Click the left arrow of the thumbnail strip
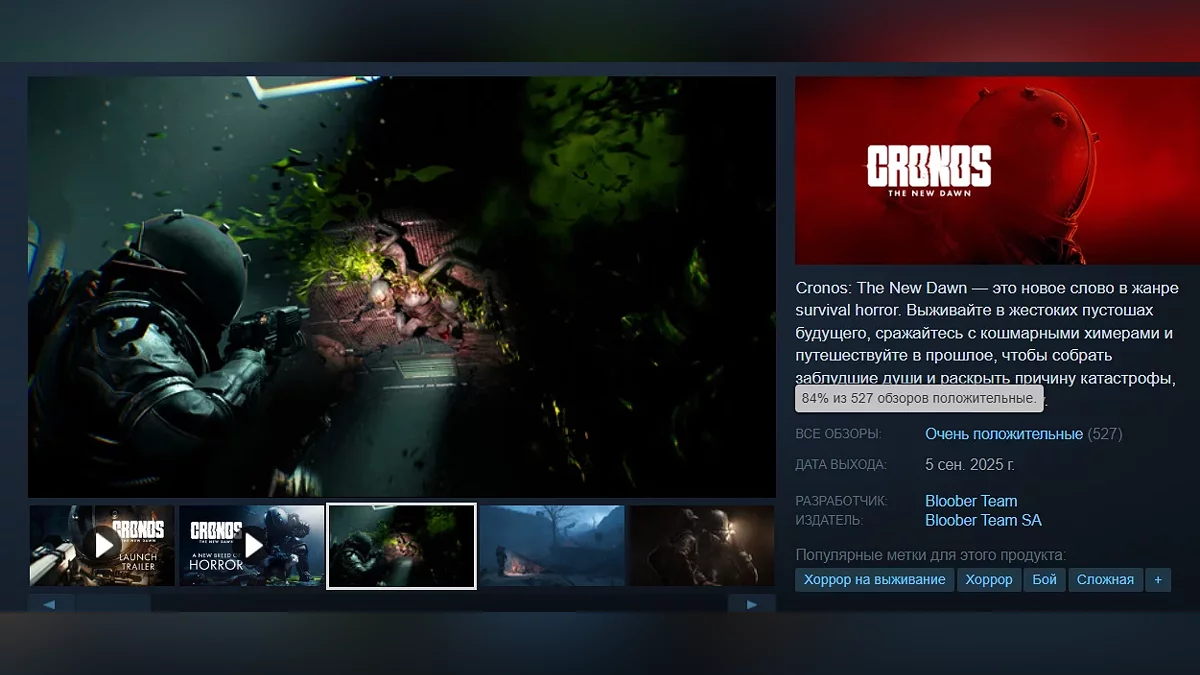1200x675 pixels. pyautogui.click(x=48, y=604)
